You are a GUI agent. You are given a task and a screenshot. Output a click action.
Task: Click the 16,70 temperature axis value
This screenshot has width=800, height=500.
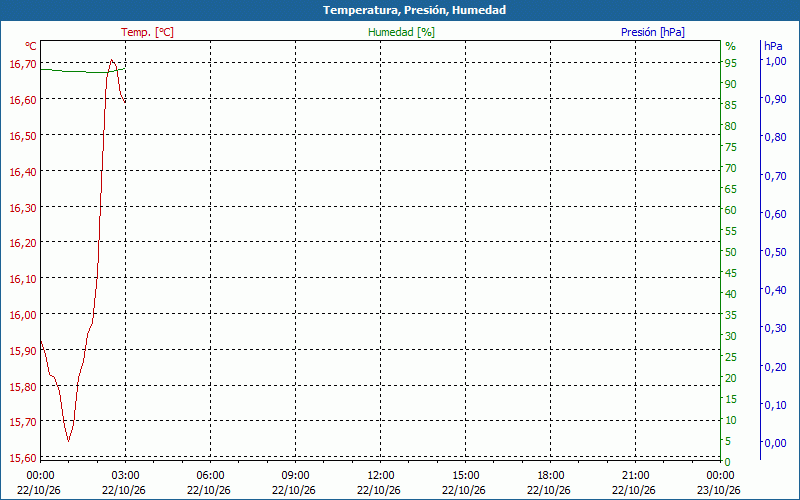pos(23,64)
